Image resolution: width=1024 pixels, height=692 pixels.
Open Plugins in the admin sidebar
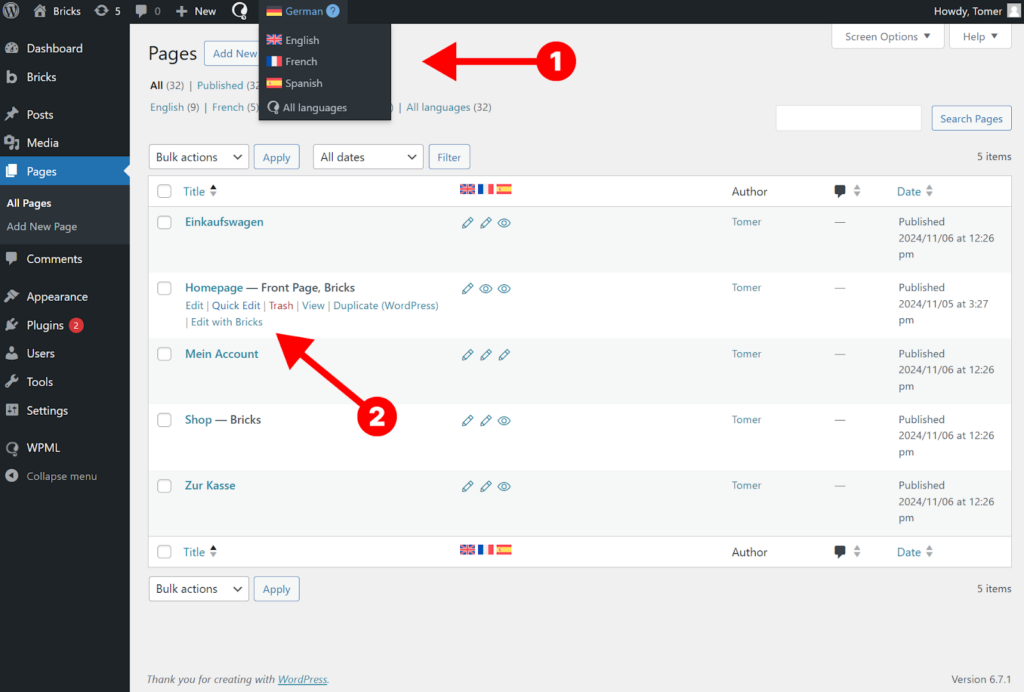(x=45, y=325)
